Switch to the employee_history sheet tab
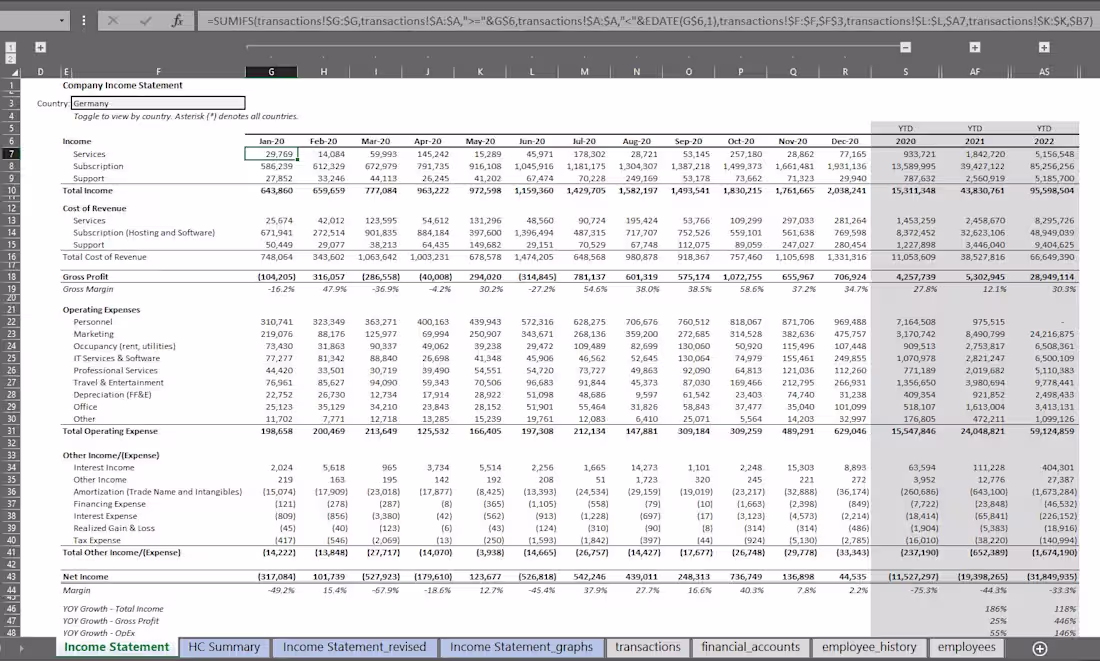The image size is (1100, 661). (x=869, y=647)
